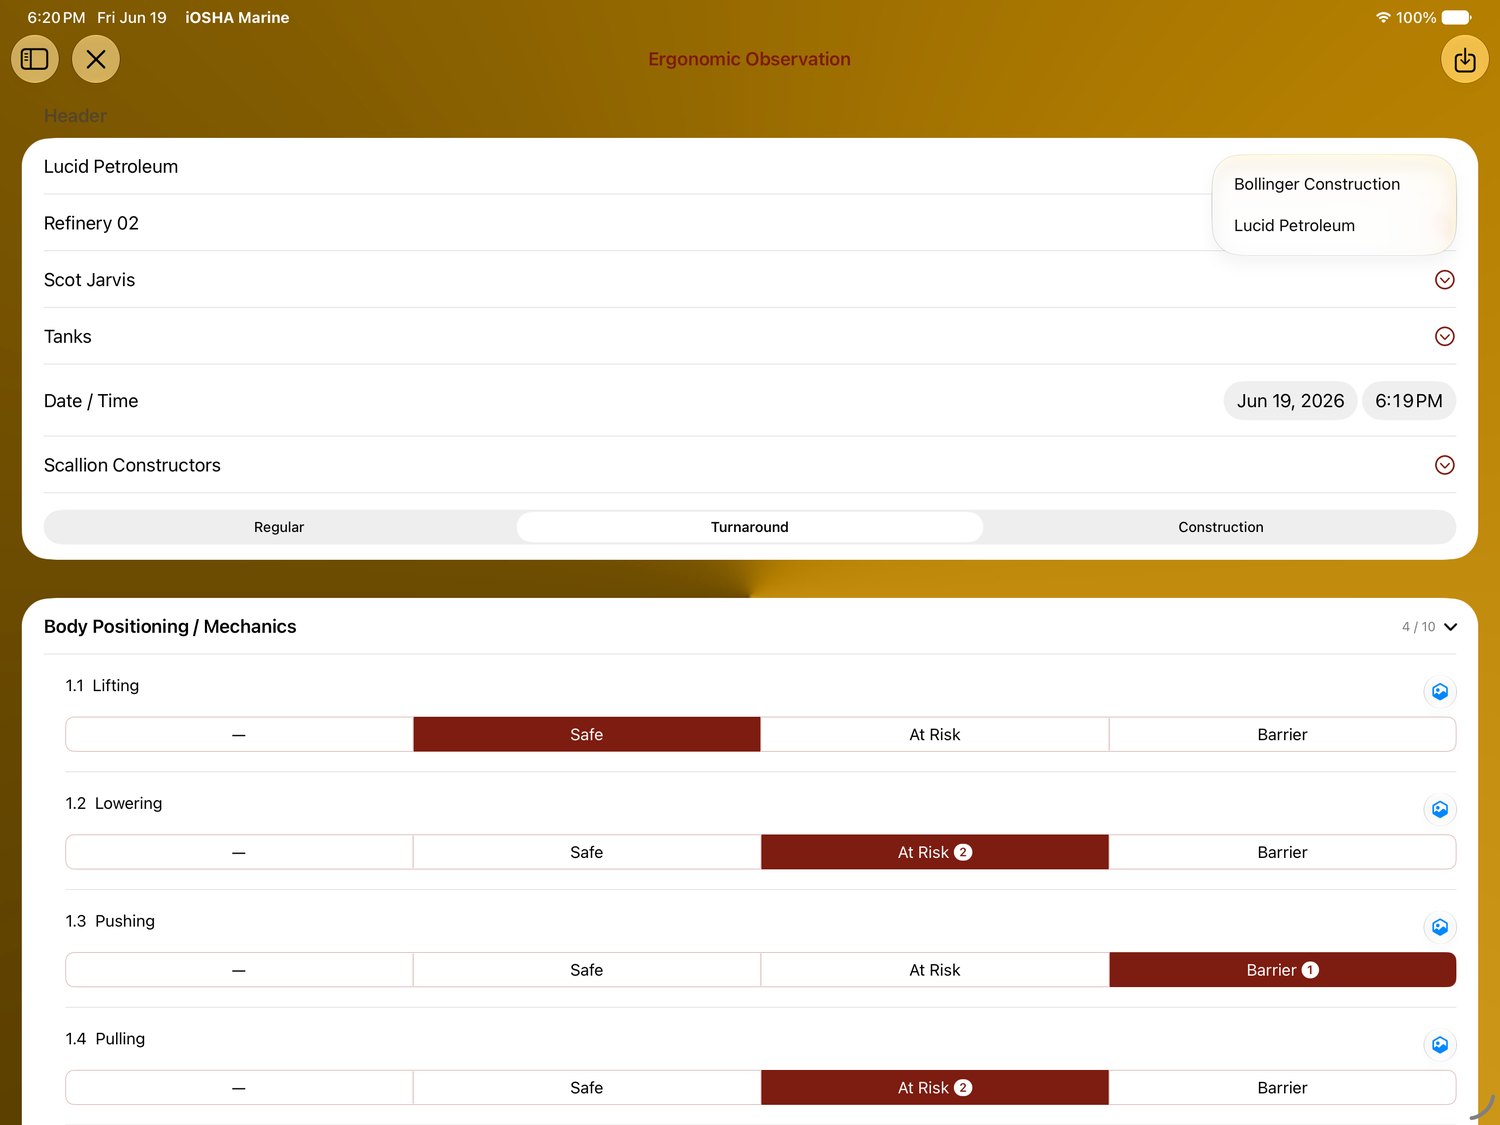Select the Regular segment

[279, 527]
